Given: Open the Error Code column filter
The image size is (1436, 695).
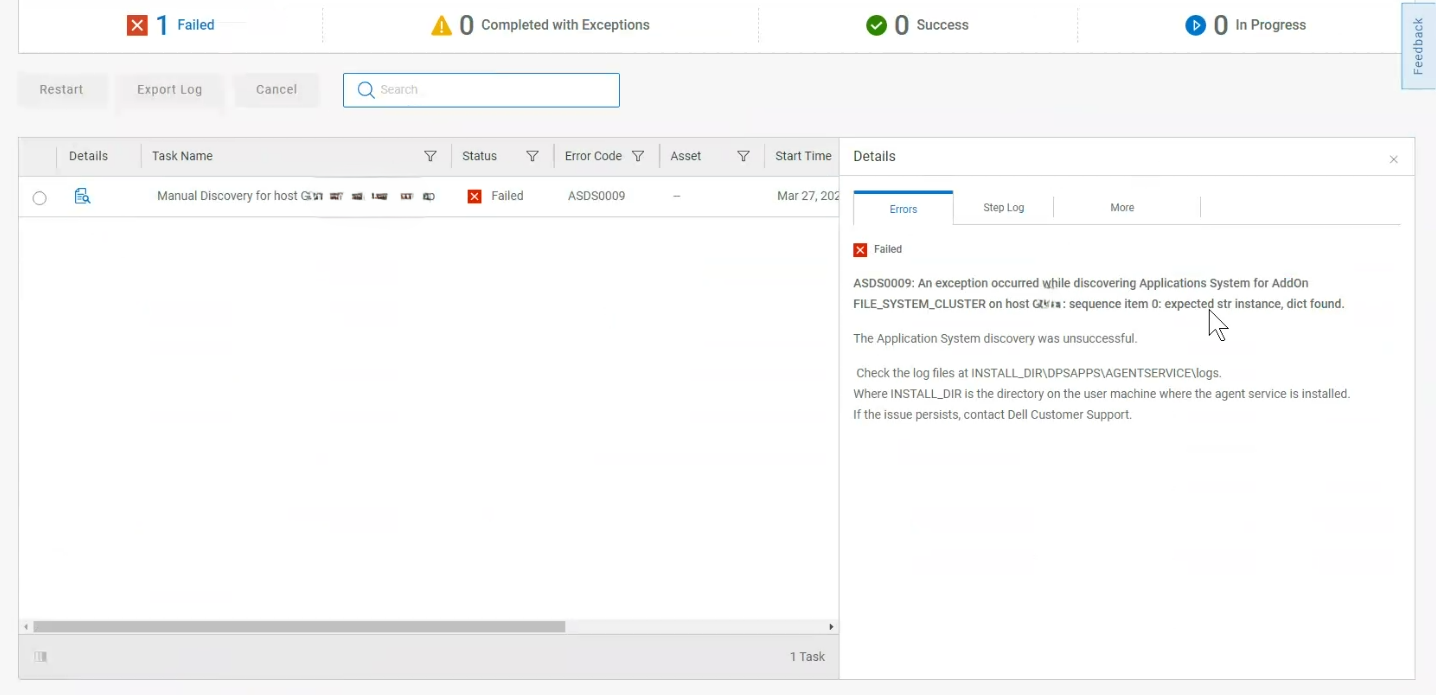Looking at the screenshot, I should 638,156.
